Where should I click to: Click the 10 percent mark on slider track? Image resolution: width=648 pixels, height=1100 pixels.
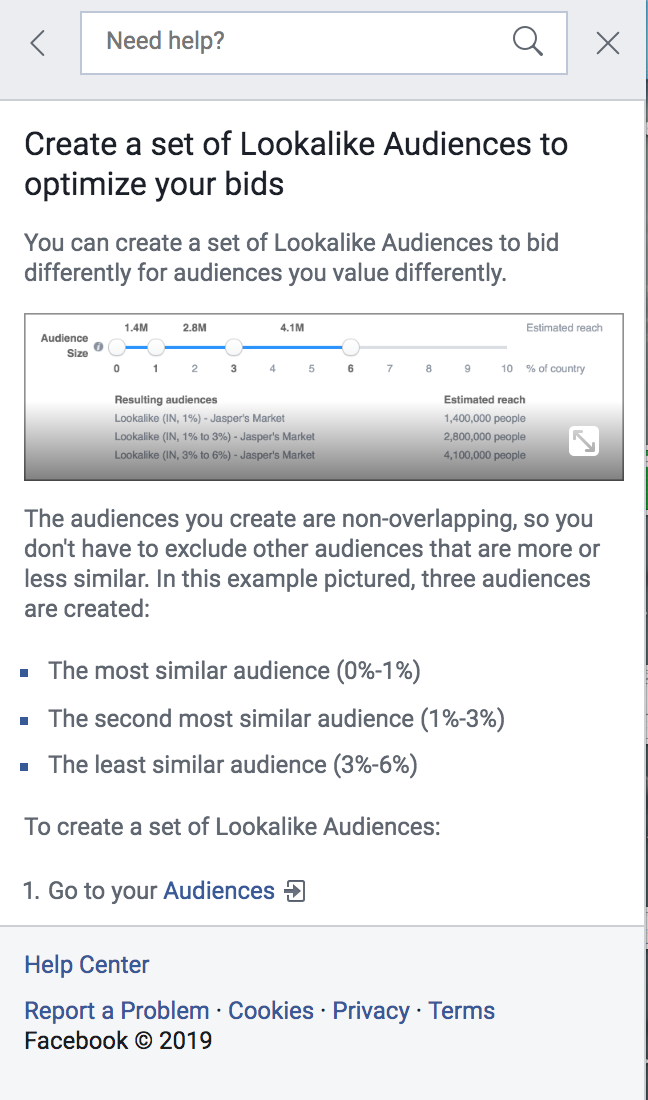506,368
